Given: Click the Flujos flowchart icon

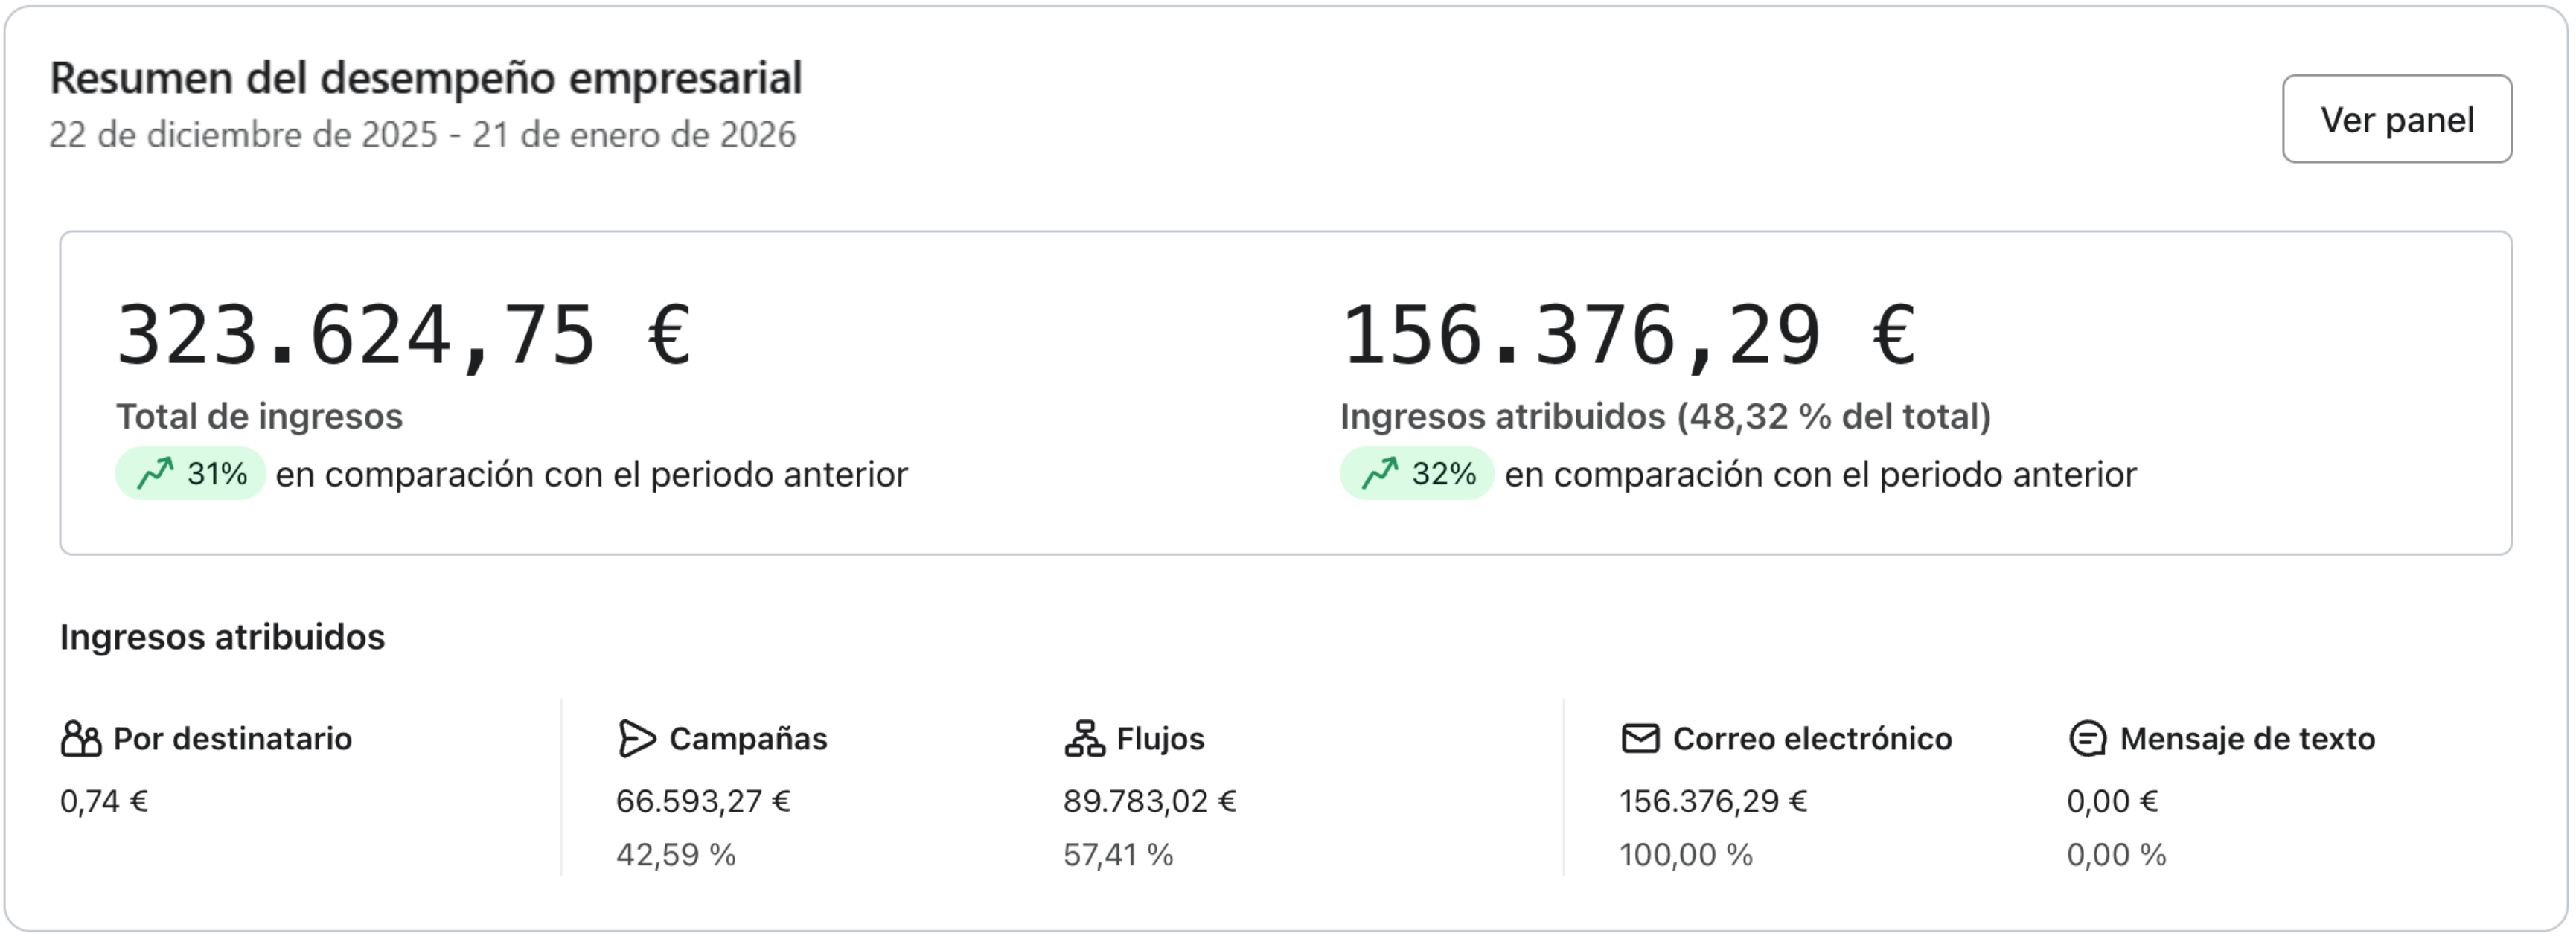Looking at the screenshot, I should pos(1084,739).
